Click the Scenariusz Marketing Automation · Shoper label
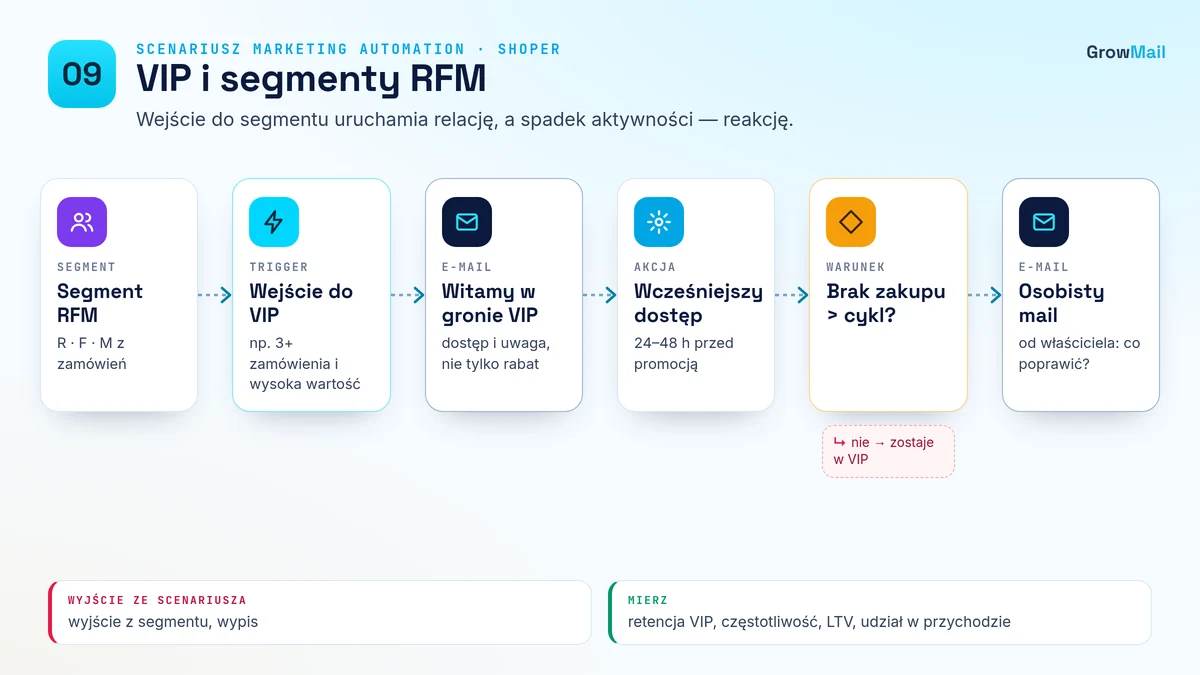 coord(348,49)
